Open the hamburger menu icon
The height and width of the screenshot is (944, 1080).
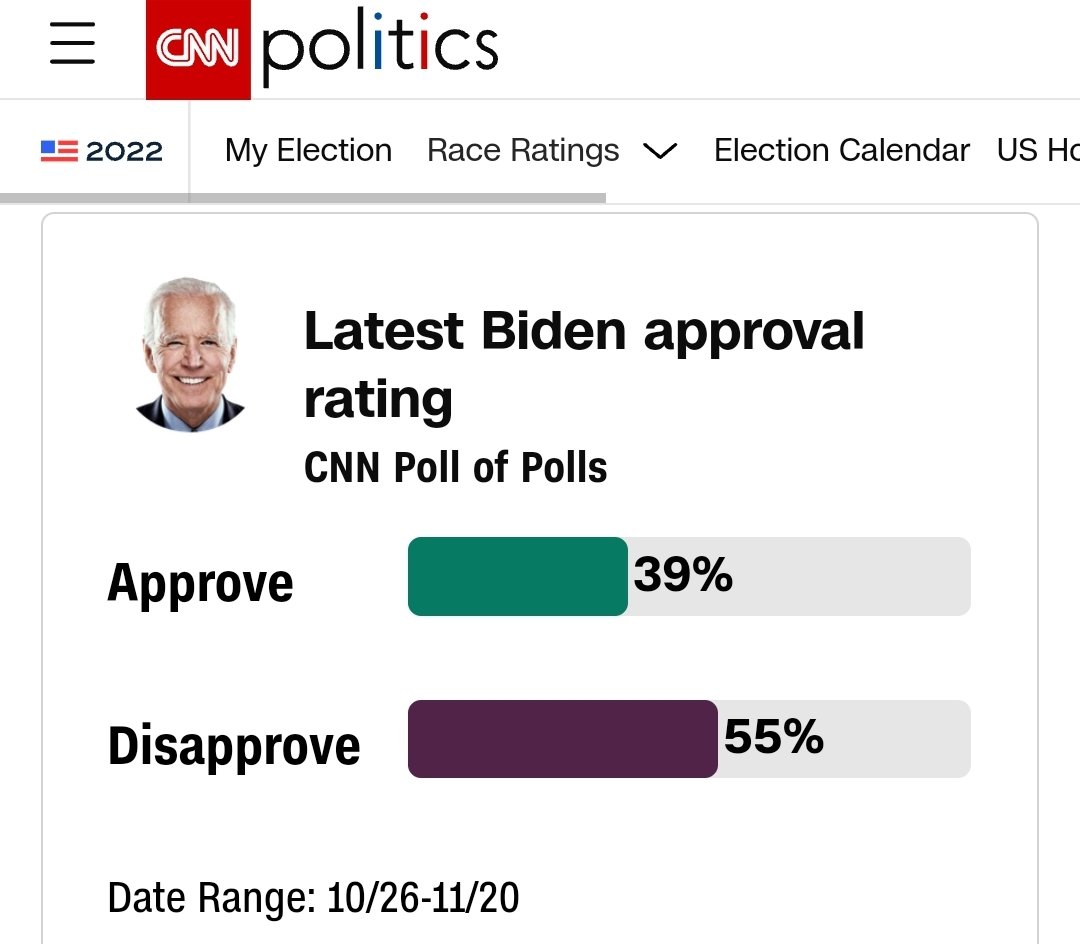coord(72,43)
